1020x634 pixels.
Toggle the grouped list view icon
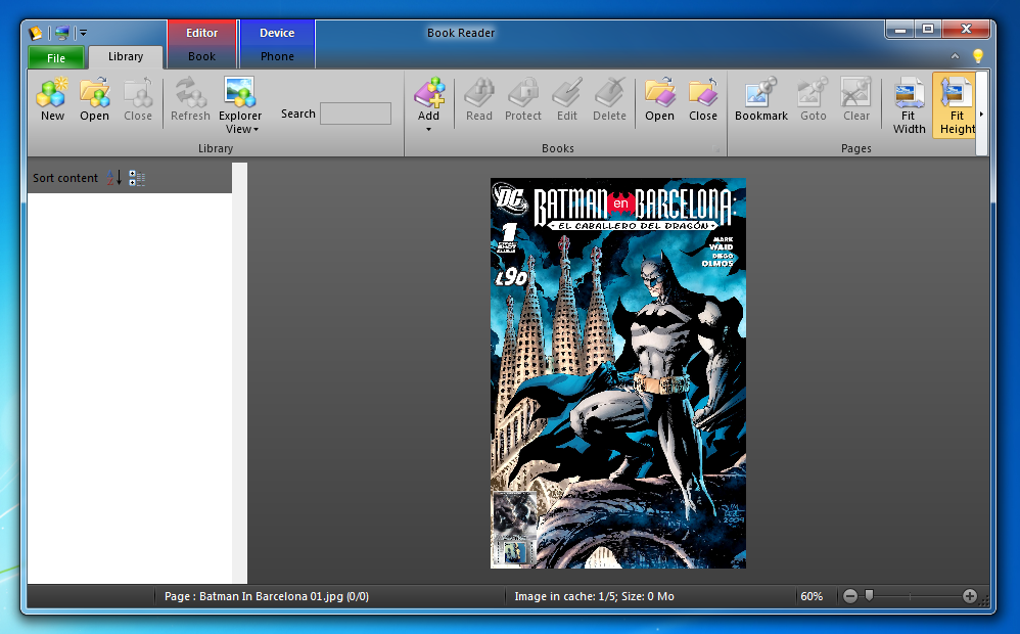[137, 178]
